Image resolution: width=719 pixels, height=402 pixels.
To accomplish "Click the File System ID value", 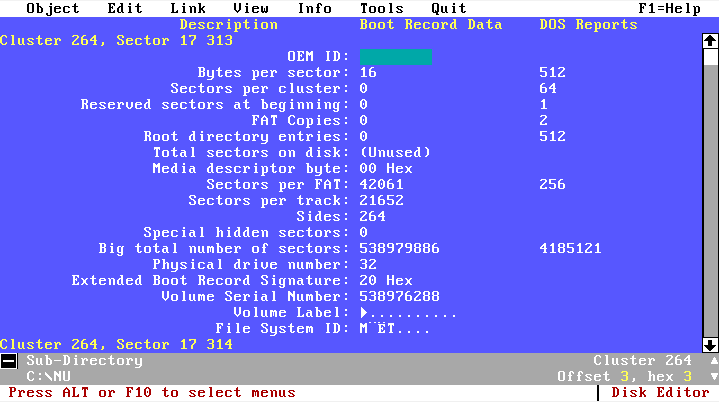I will (394, 329).
